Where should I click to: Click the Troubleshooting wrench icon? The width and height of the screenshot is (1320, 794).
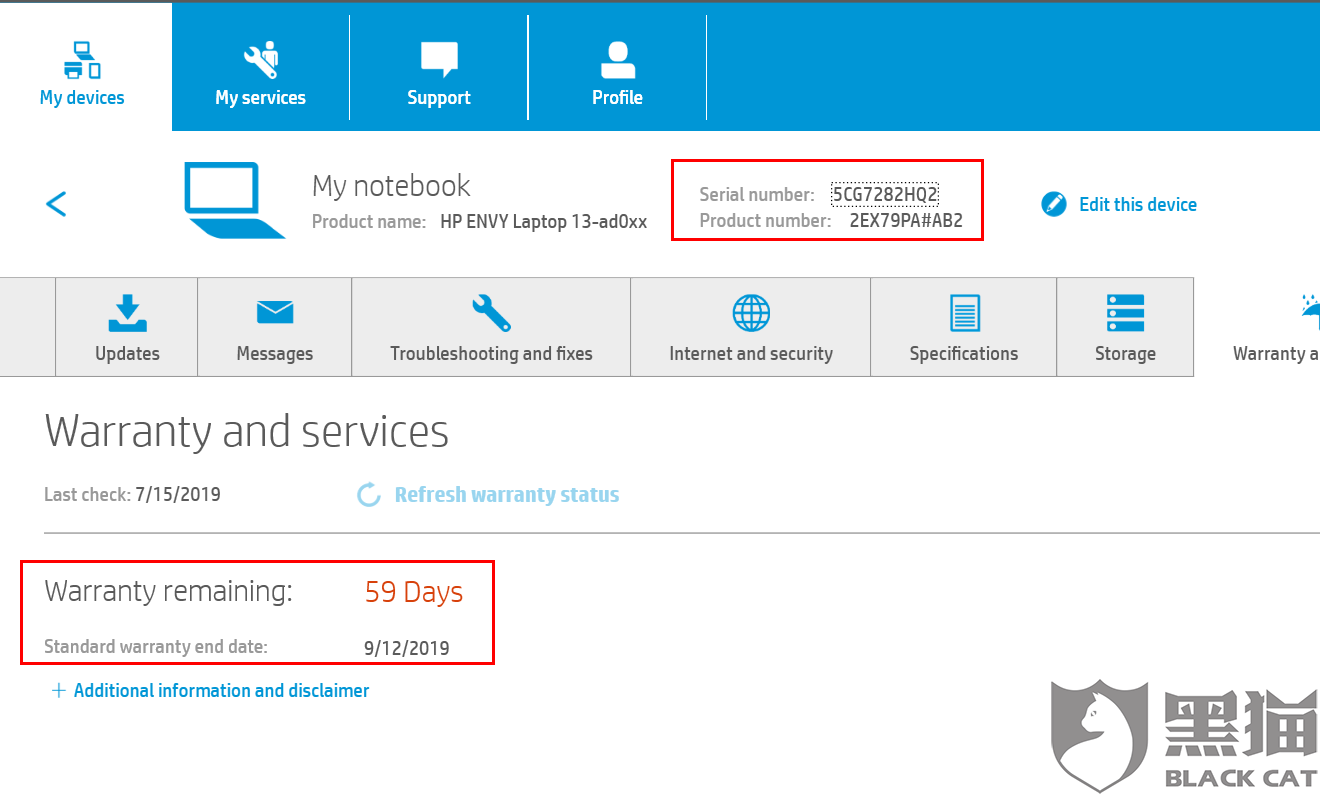coord(491,313)
